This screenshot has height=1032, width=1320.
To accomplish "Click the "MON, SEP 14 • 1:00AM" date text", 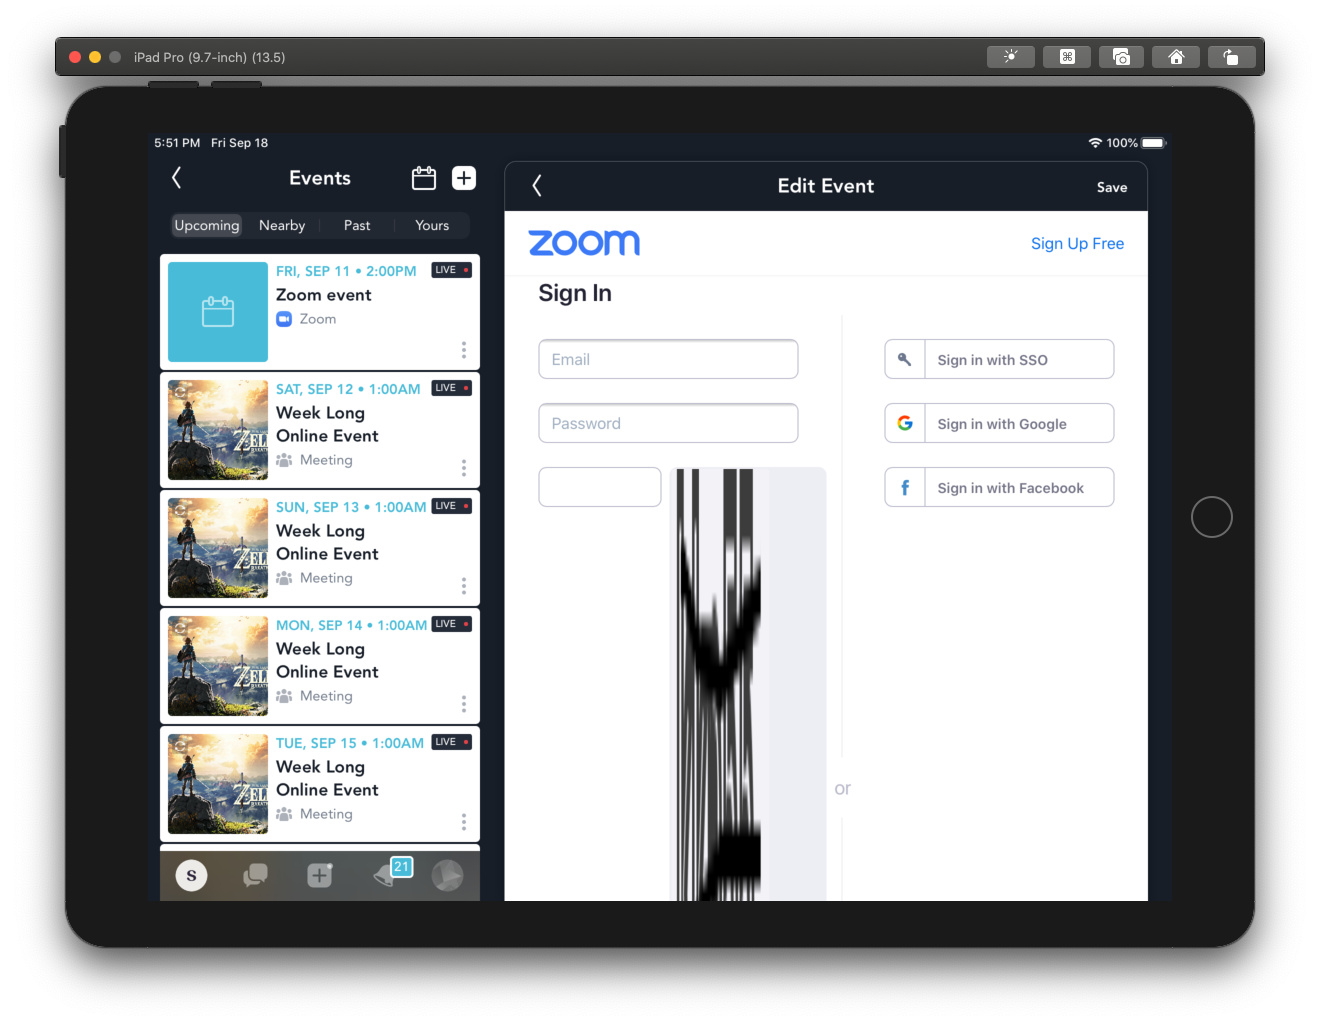I will (352, 625).
